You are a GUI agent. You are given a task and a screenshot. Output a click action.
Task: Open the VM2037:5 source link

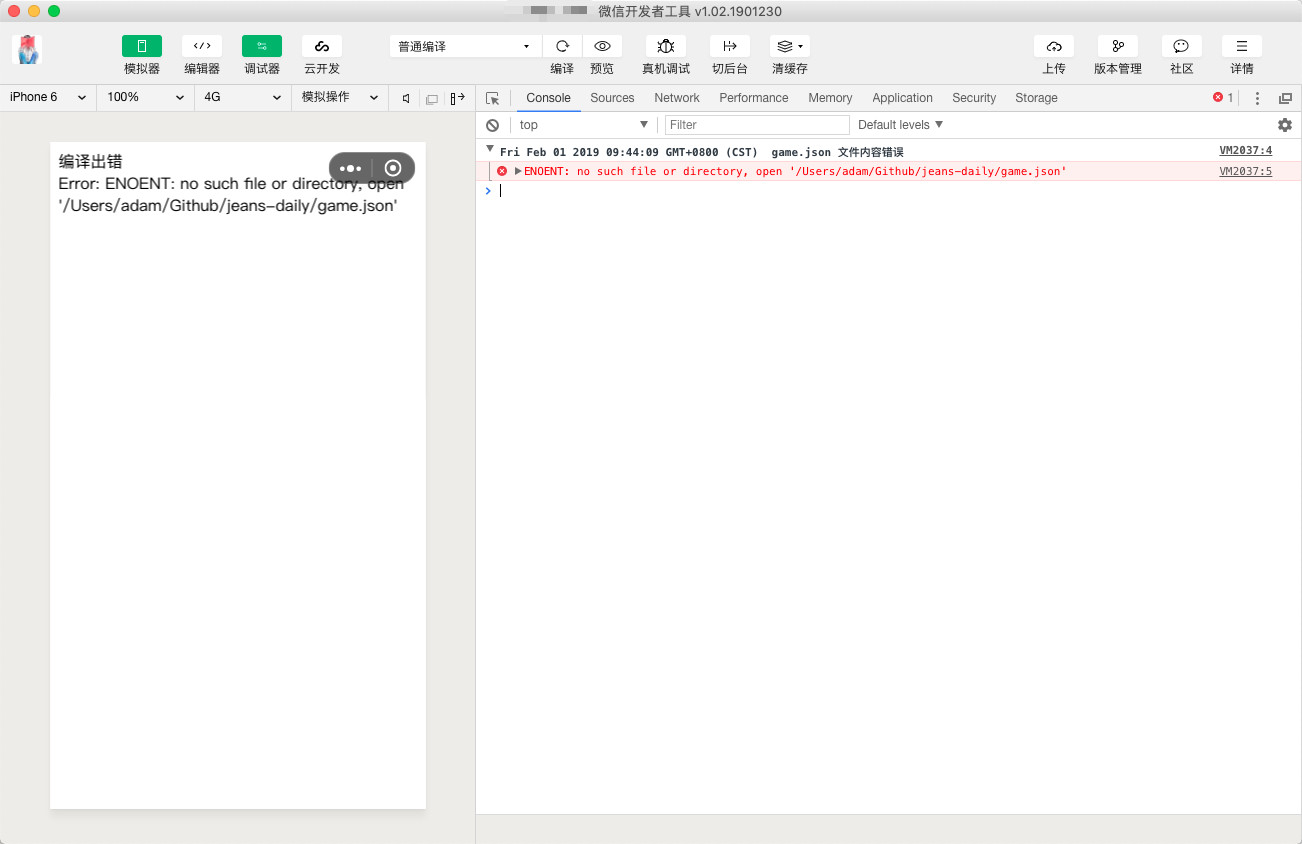click(1245, 171)
